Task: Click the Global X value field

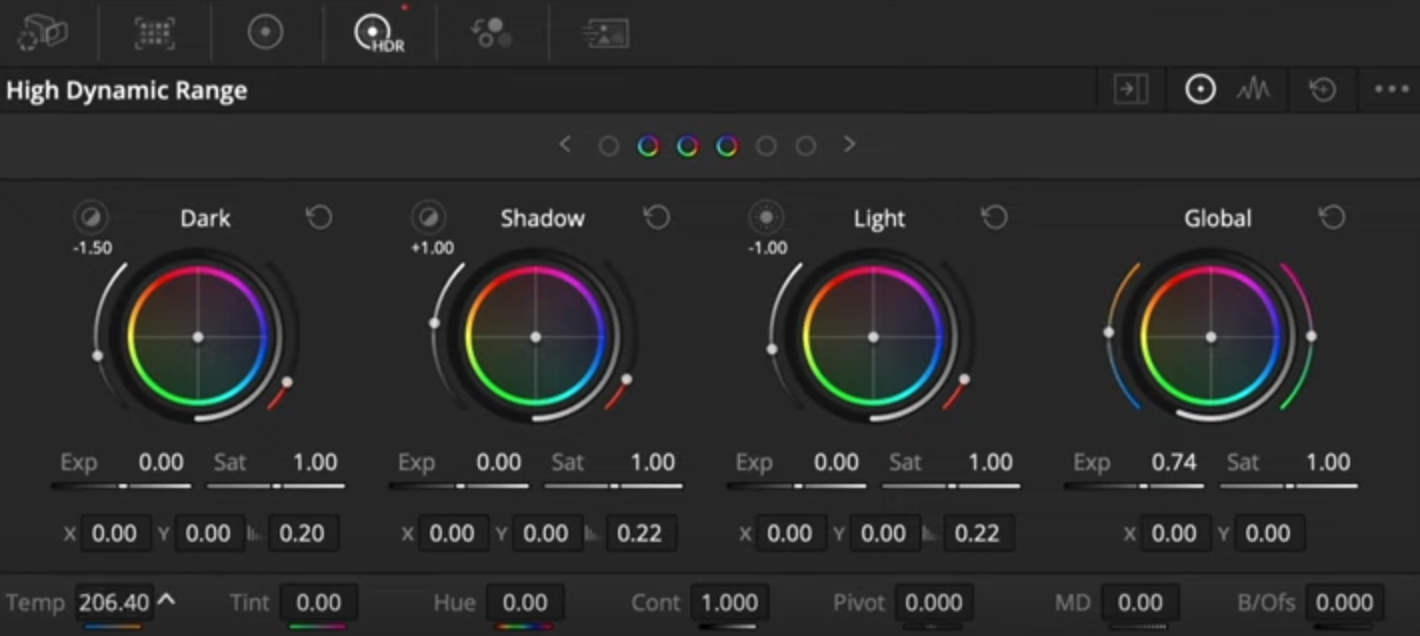Action: [x=1174, y=533]
